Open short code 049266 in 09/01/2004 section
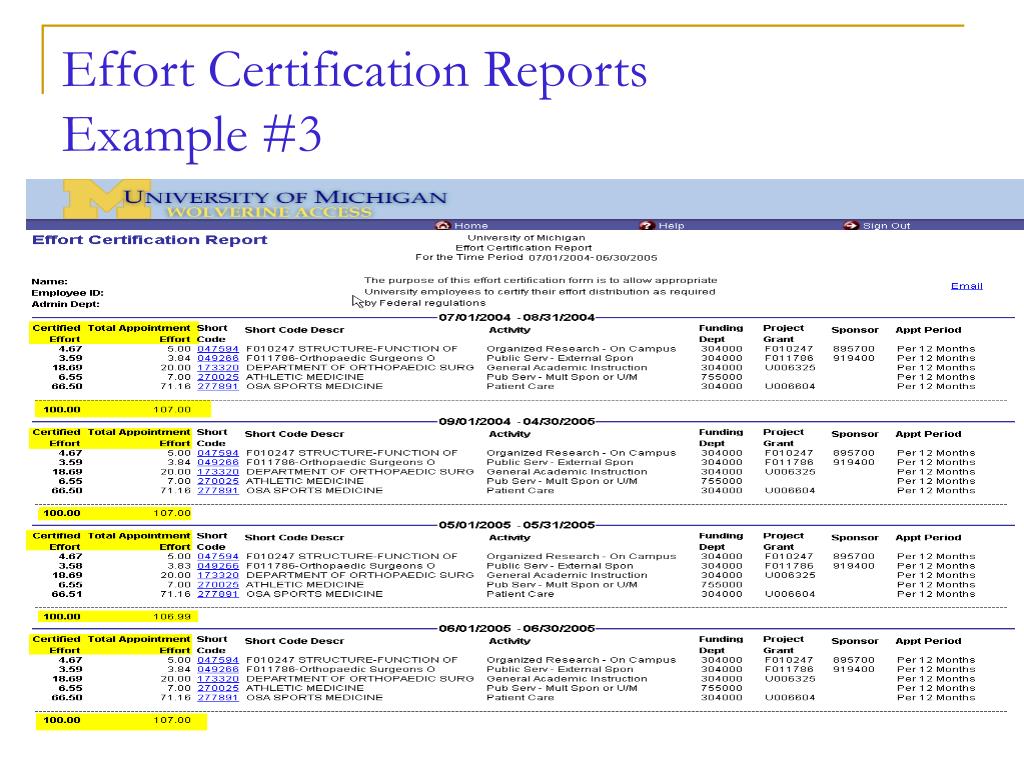The height and width of the screenshot is (768, 1024). [x=218, y=462]
